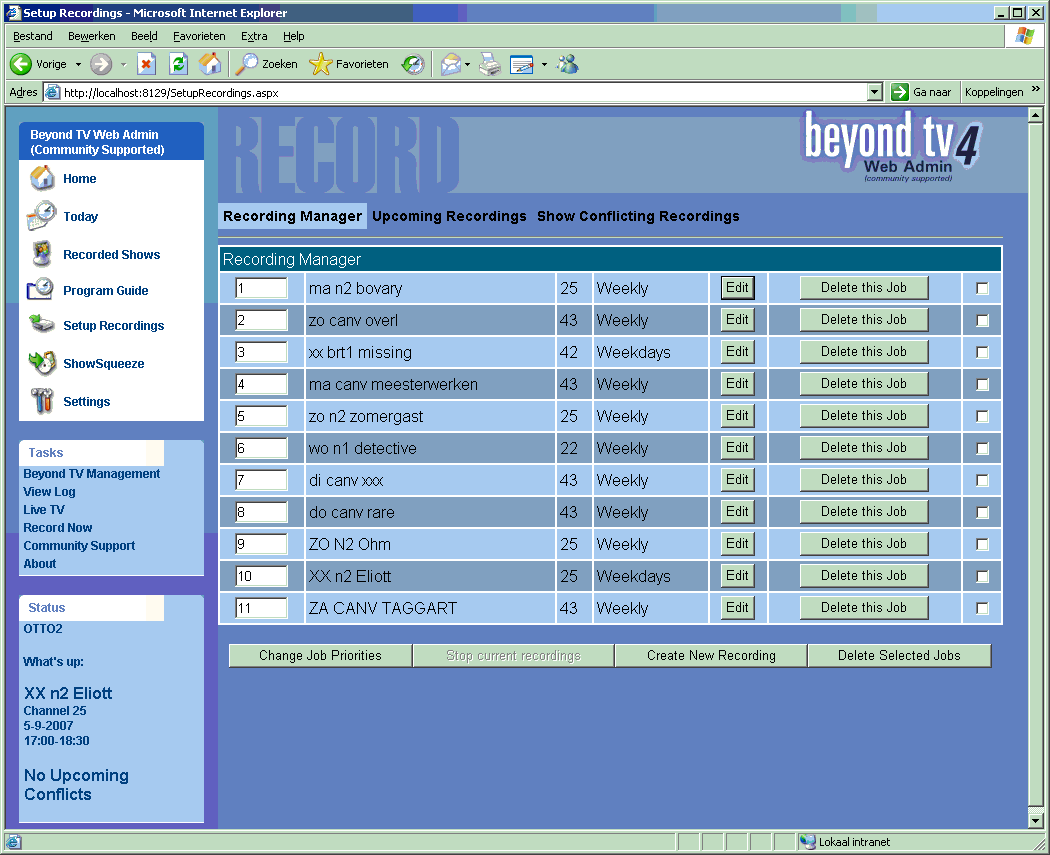The image size is (1050, 855).
Task: Edit the ZA CANV TAGGART job
Action: [x=737, y=608]
